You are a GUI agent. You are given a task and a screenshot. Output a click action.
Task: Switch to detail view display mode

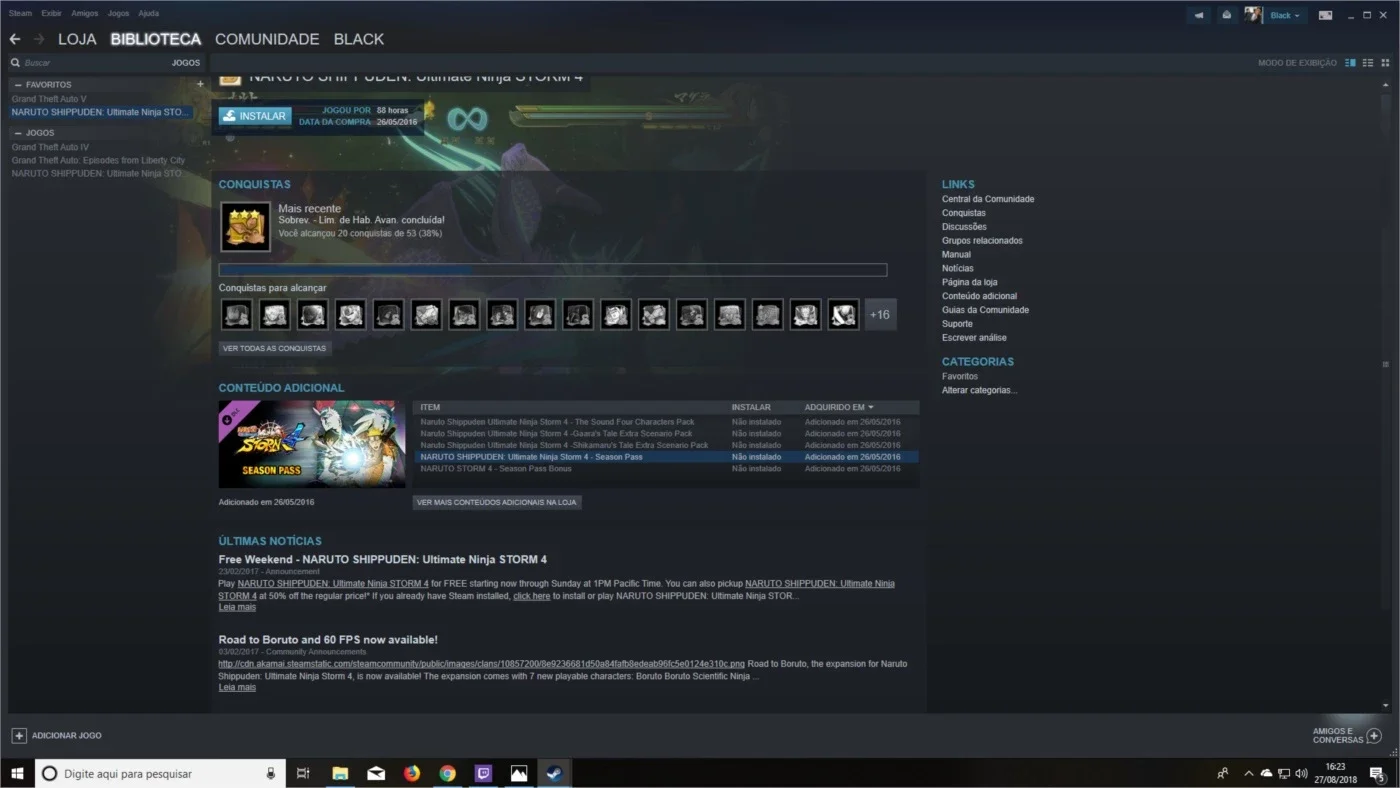tap(1350, 63)
